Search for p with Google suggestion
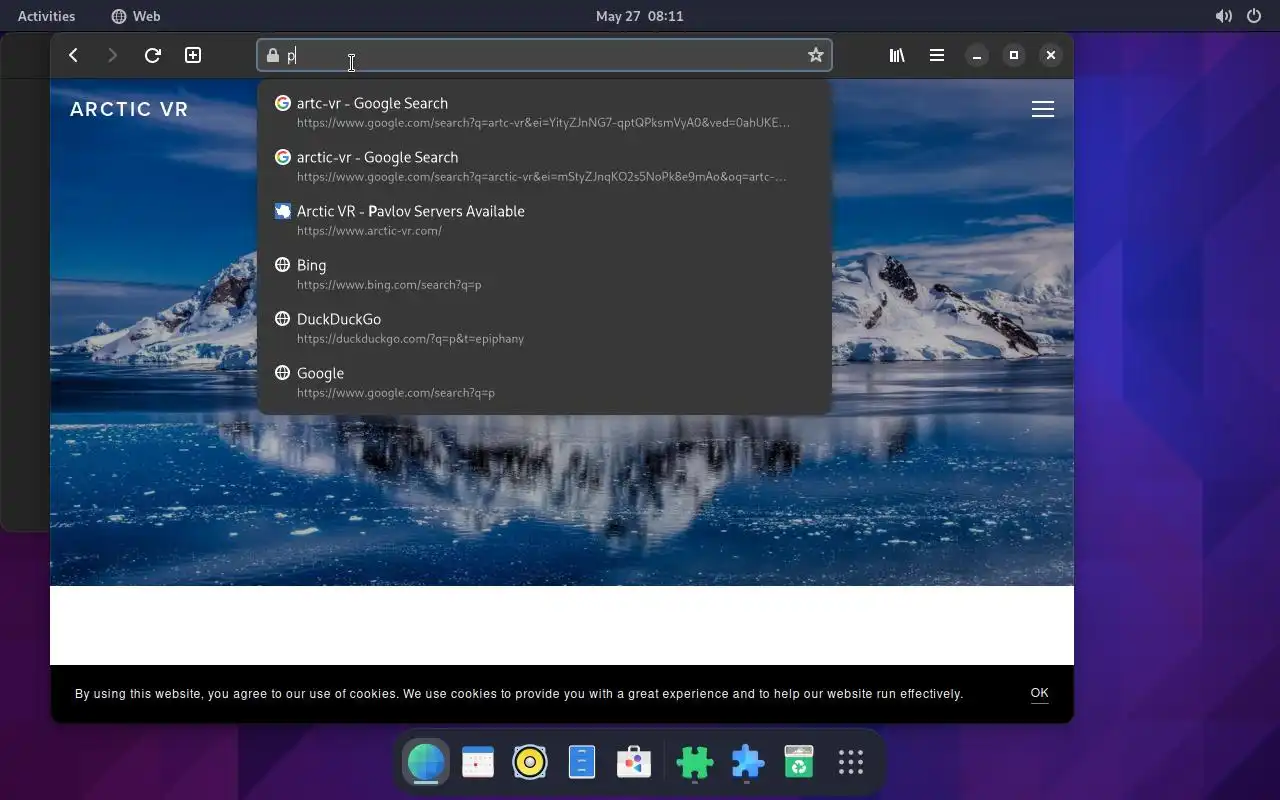 click(544, 382)
